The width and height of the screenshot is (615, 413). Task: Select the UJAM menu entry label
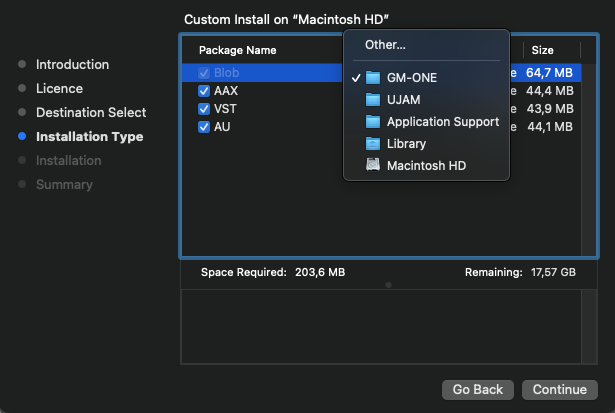[x=404, y=100]
